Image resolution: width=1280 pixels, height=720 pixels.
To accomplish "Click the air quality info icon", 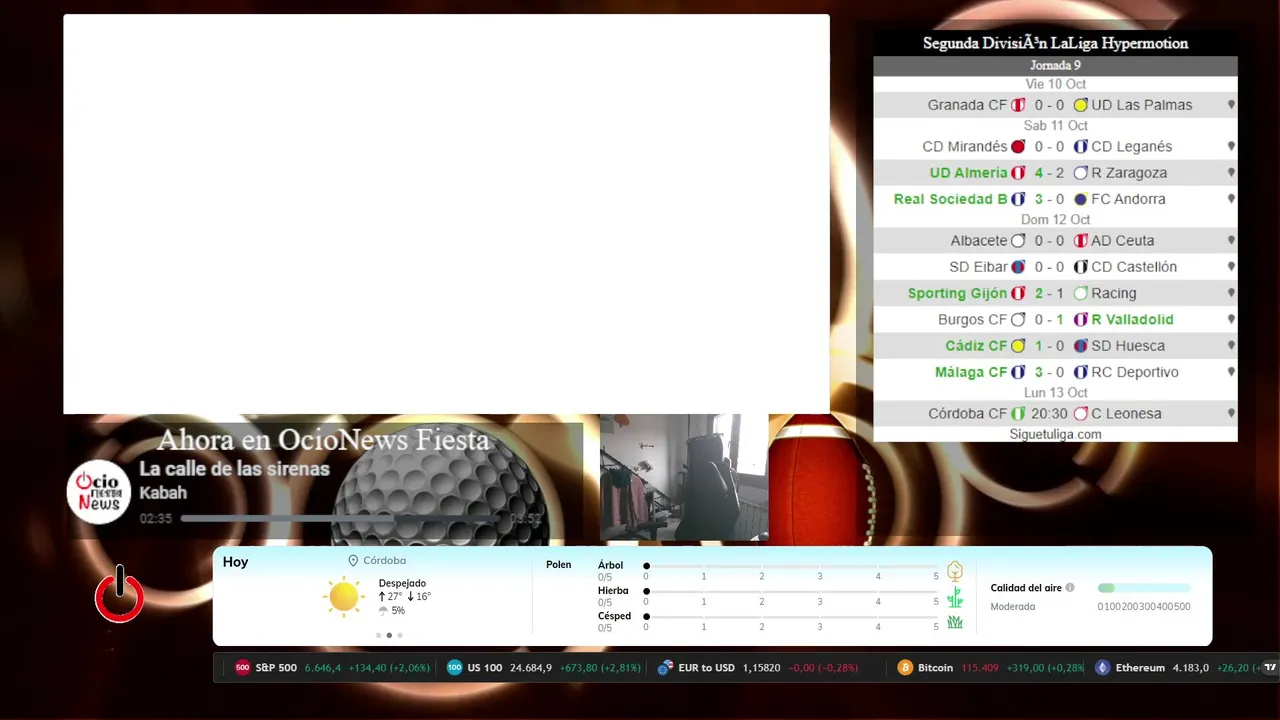I will click(1070, 588).
